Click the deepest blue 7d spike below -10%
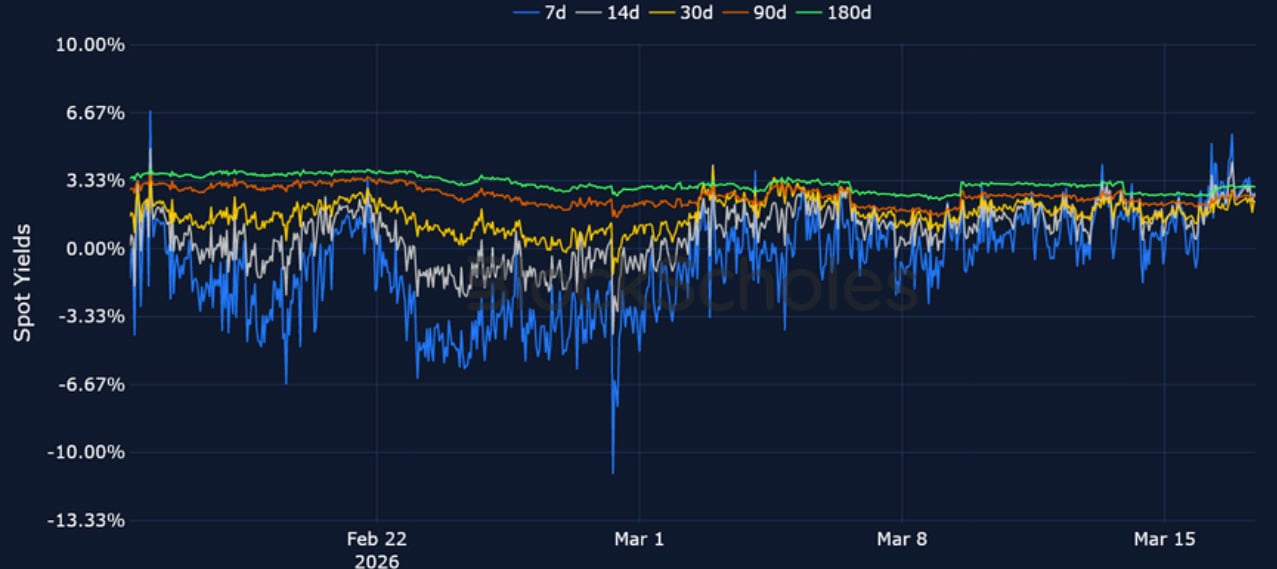Image resolution: width=1277 pixels, height=569 pixels. tap(613, 470)
